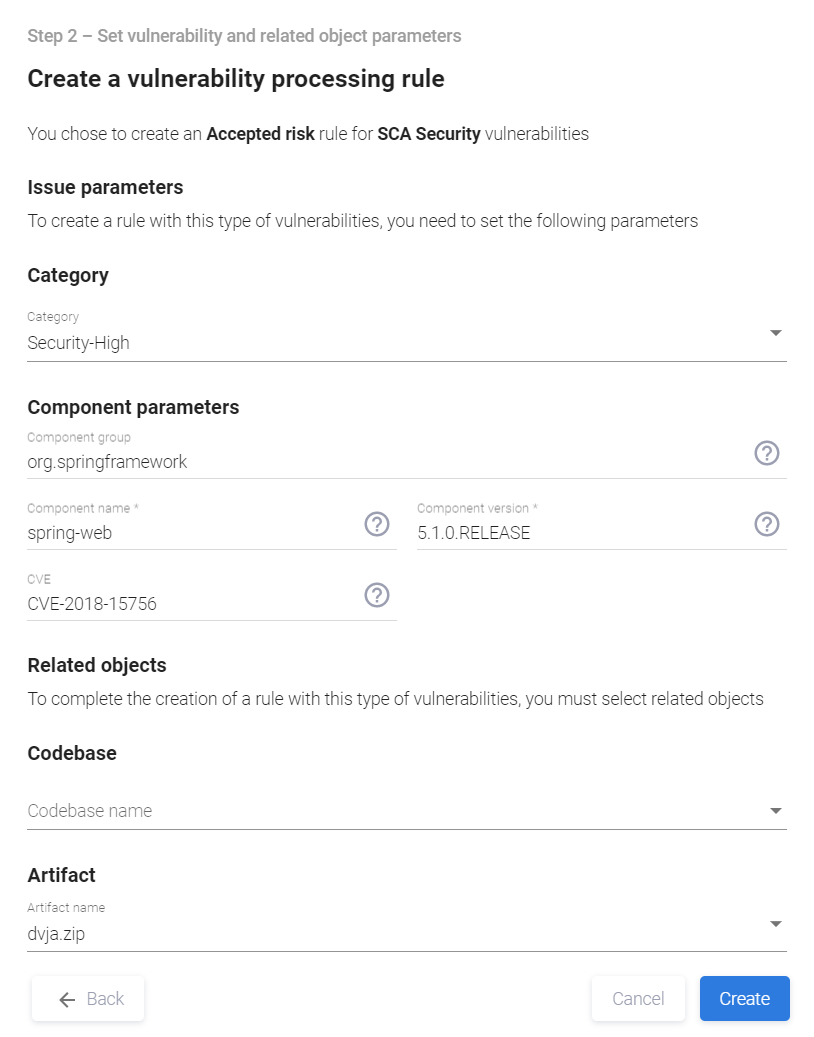This screenshot has height=1037, width=814.
Task: Click the Security-High category value
Action: point(78,343)
